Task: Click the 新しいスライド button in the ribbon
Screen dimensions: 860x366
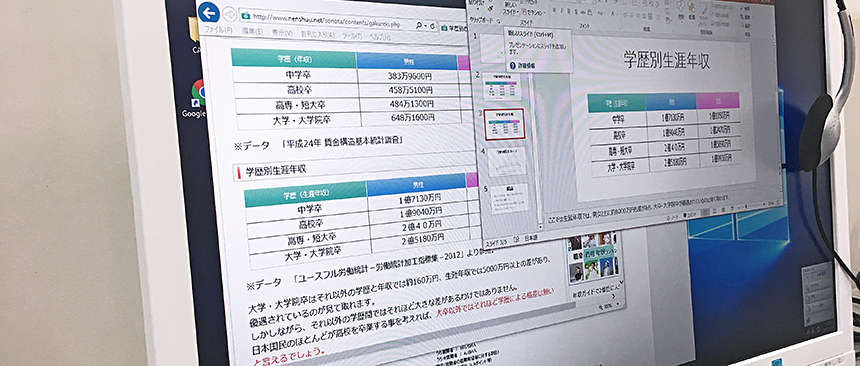Action: 510,9
